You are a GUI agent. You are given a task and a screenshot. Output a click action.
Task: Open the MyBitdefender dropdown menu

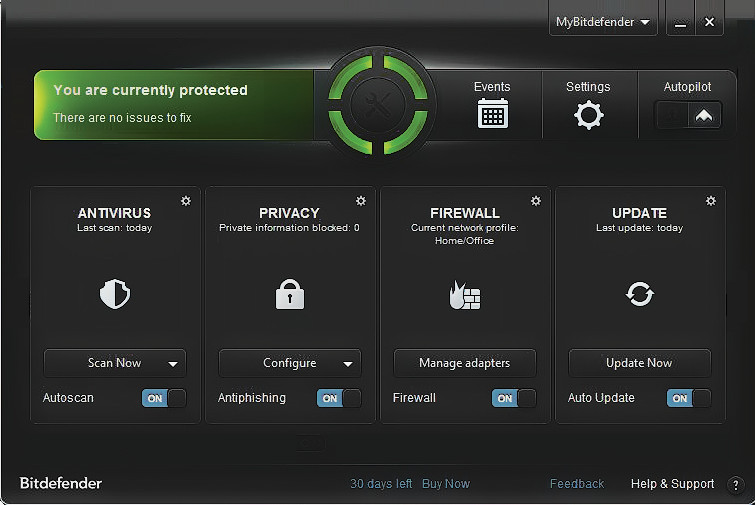tap(603, 22)
